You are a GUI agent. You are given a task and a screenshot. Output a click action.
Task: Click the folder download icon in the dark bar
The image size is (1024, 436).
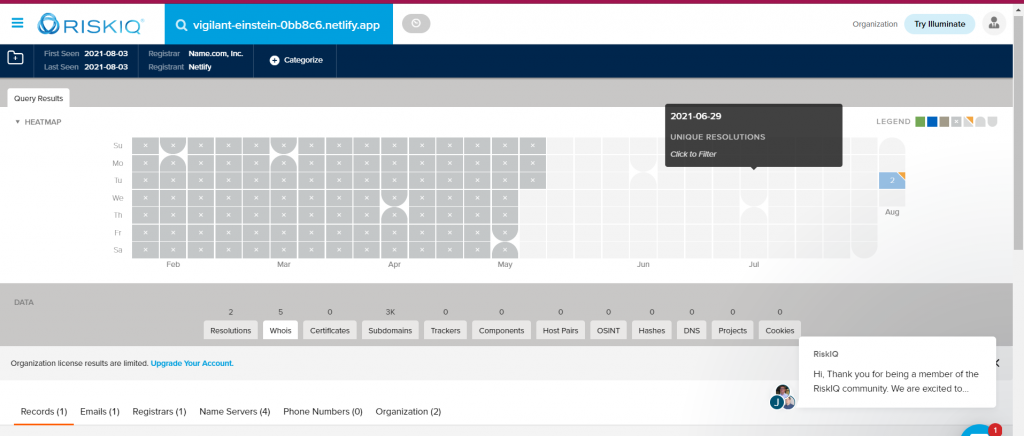pyautogui.click(x=15, y=58)
